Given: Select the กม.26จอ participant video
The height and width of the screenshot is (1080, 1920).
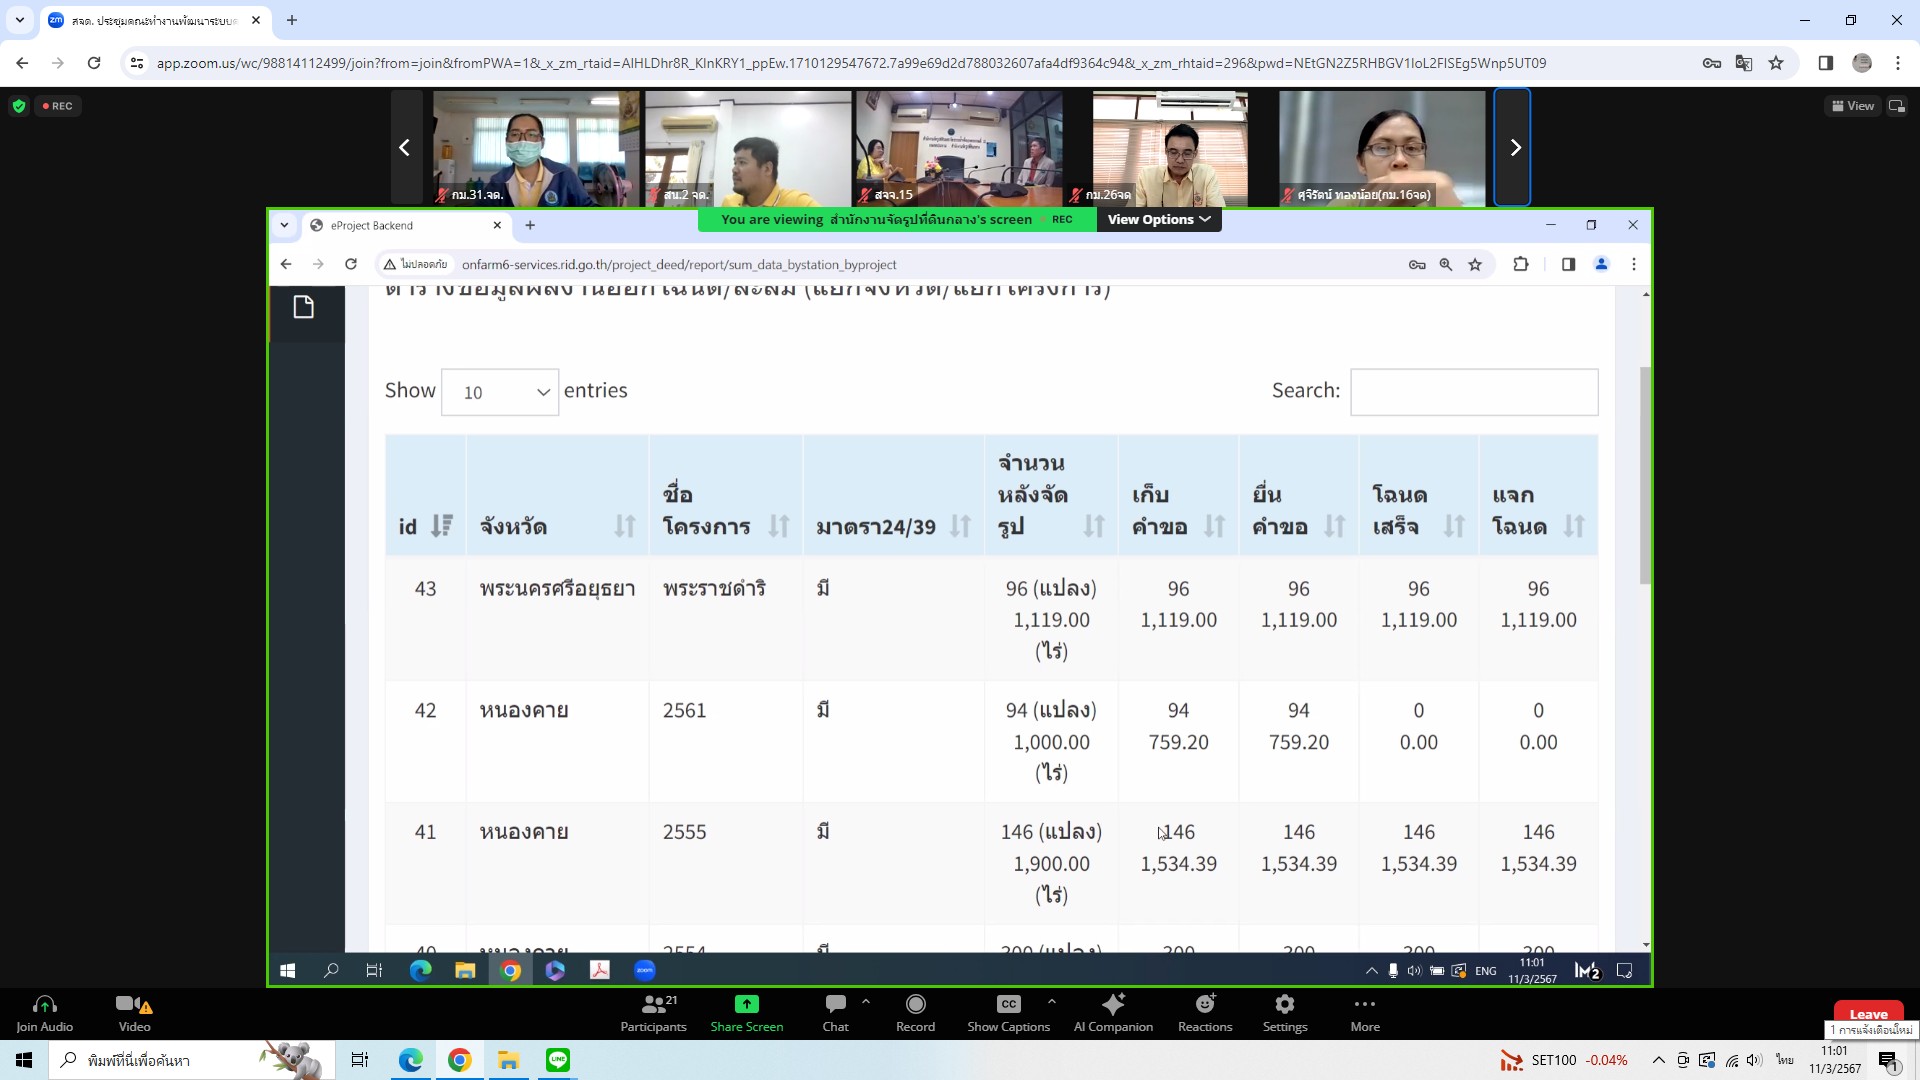Looking at the screenshot, I should [x=1170, y=148].
